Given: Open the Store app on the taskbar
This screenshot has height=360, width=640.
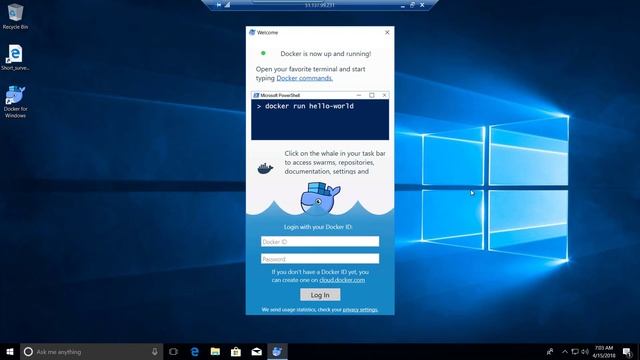Looking at the screenshot, I should pos(236,351).
